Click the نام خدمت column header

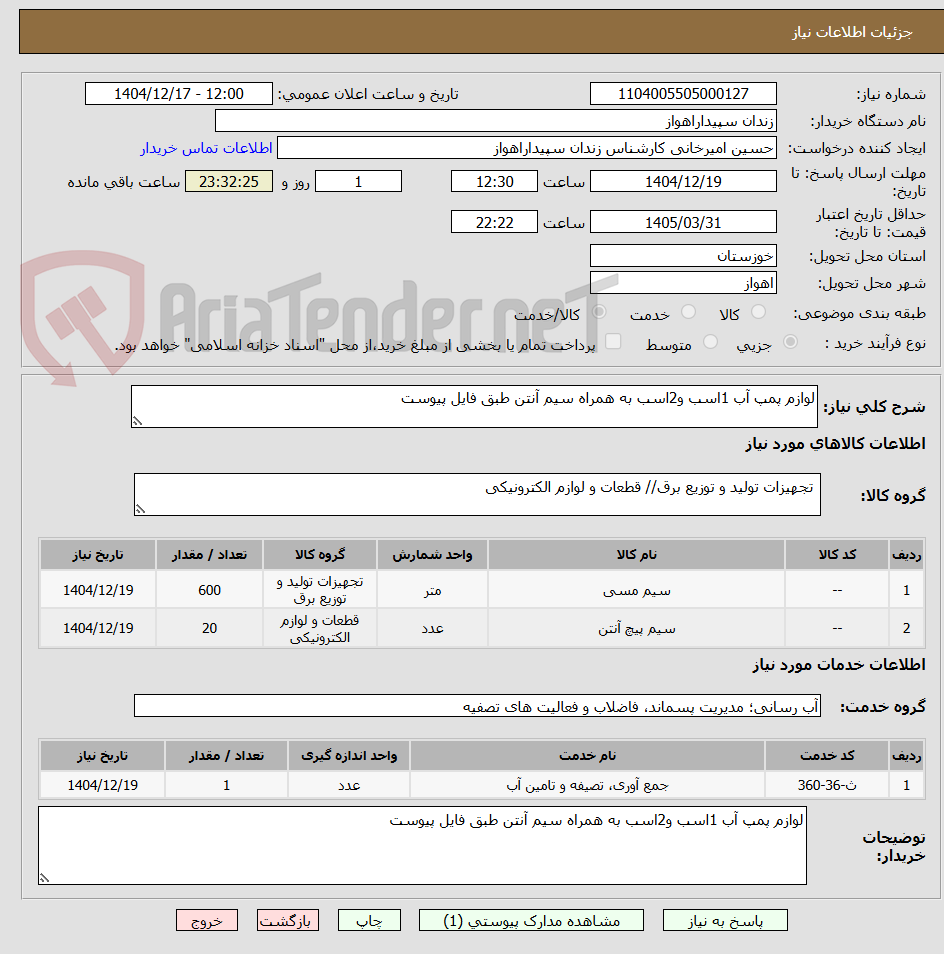(x=587, y=755)
